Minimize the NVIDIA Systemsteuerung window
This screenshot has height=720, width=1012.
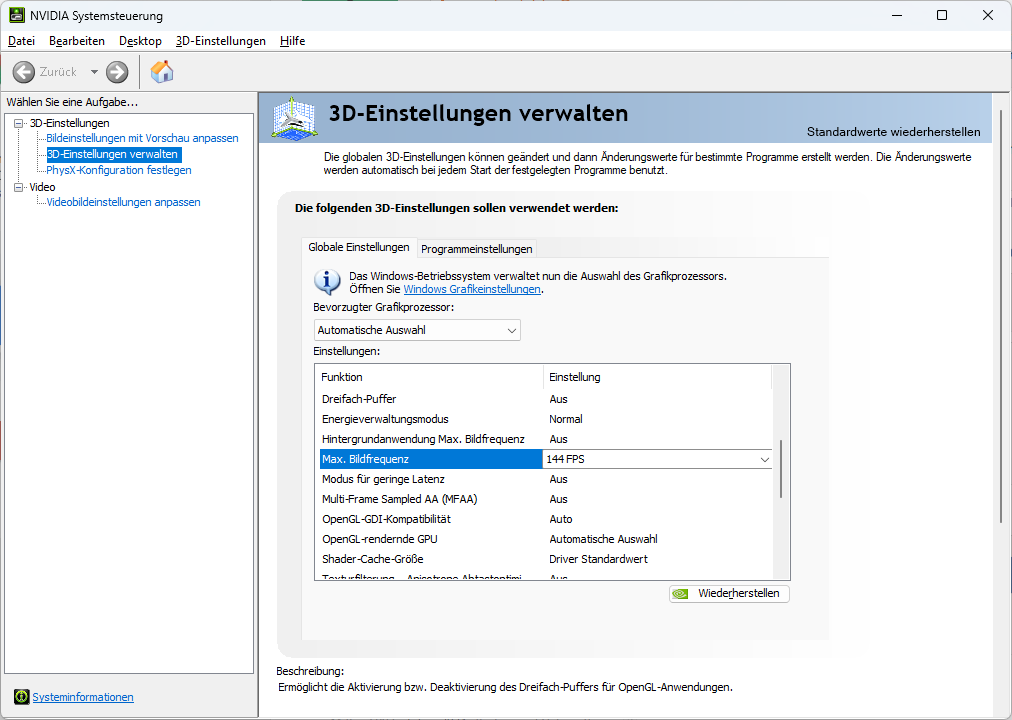coord(897,15)
